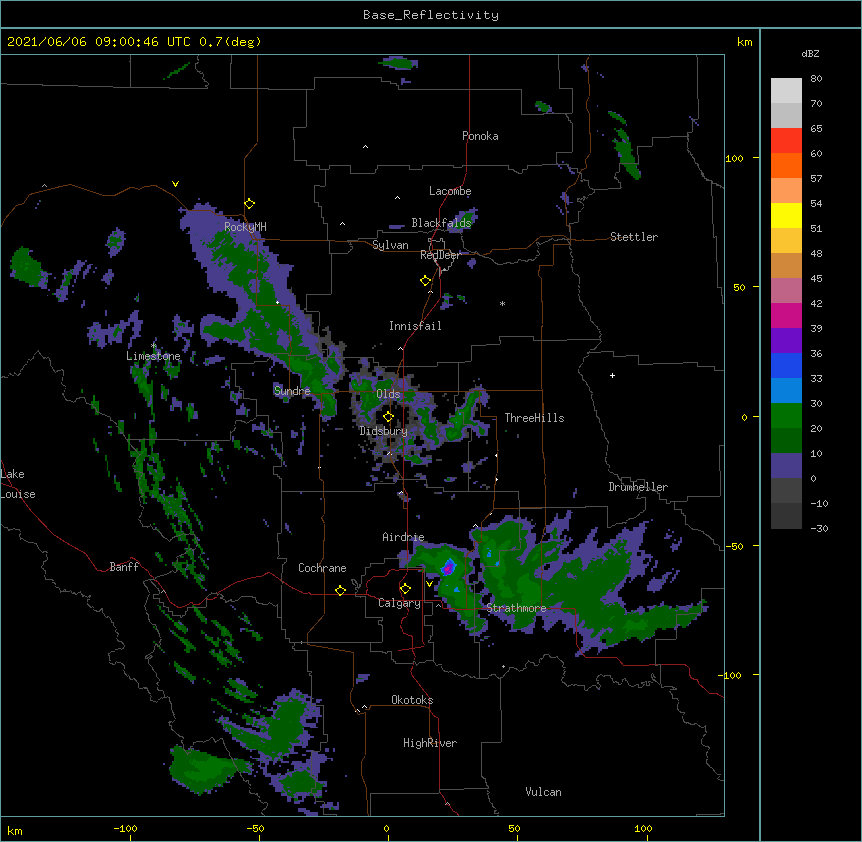Click the Base_Reflectivity title text

point(431,15)
